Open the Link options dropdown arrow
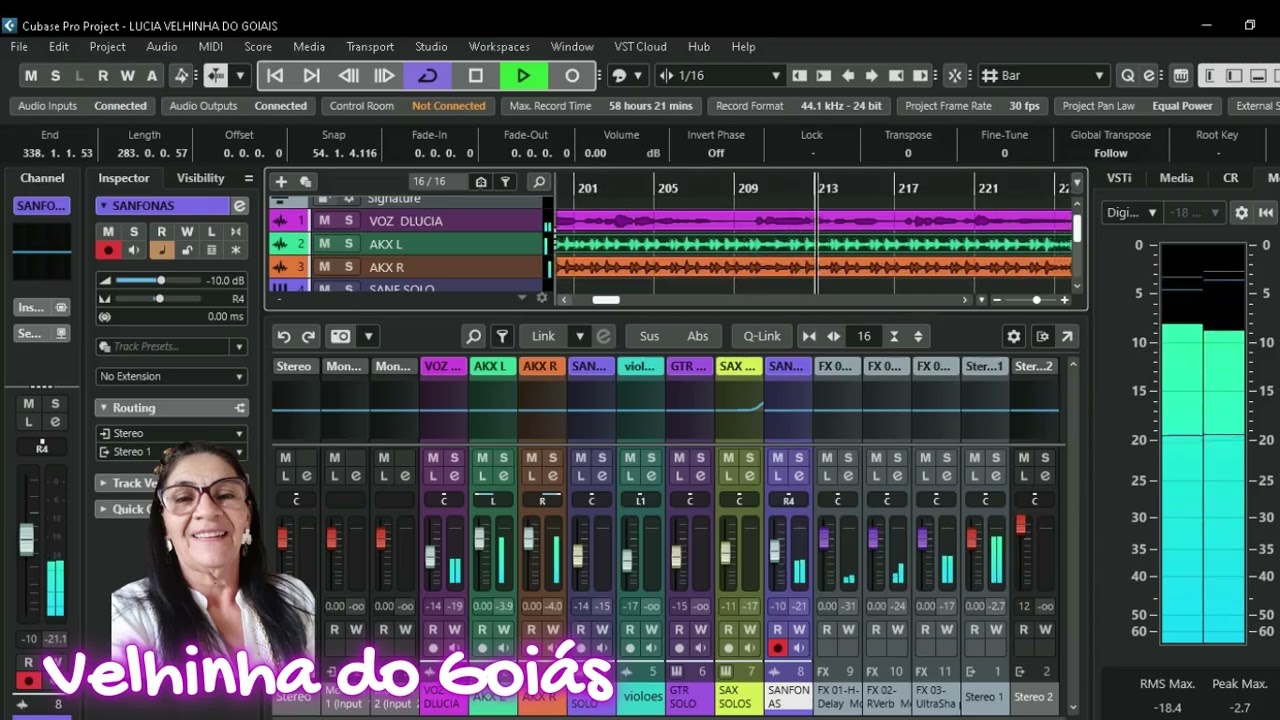The height and width of the screenshot is (720, 1280). point(579,337)
